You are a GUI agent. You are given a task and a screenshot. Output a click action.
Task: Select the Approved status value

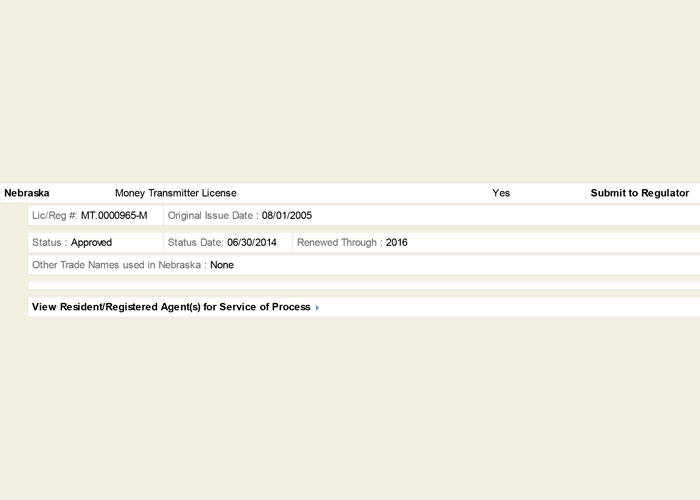(x=91, y=242)
